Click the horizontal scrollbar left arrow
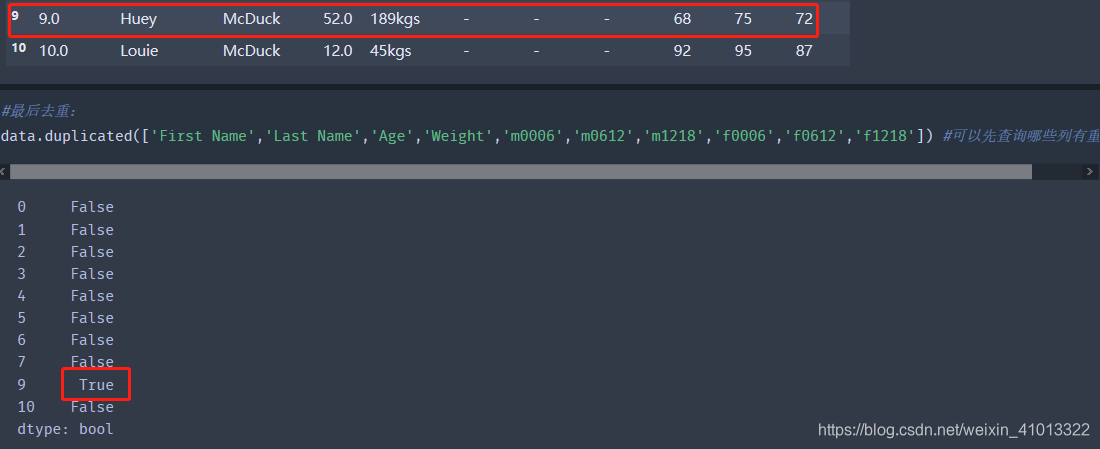This screenshot has width=1100, height=449. point(4,172)
